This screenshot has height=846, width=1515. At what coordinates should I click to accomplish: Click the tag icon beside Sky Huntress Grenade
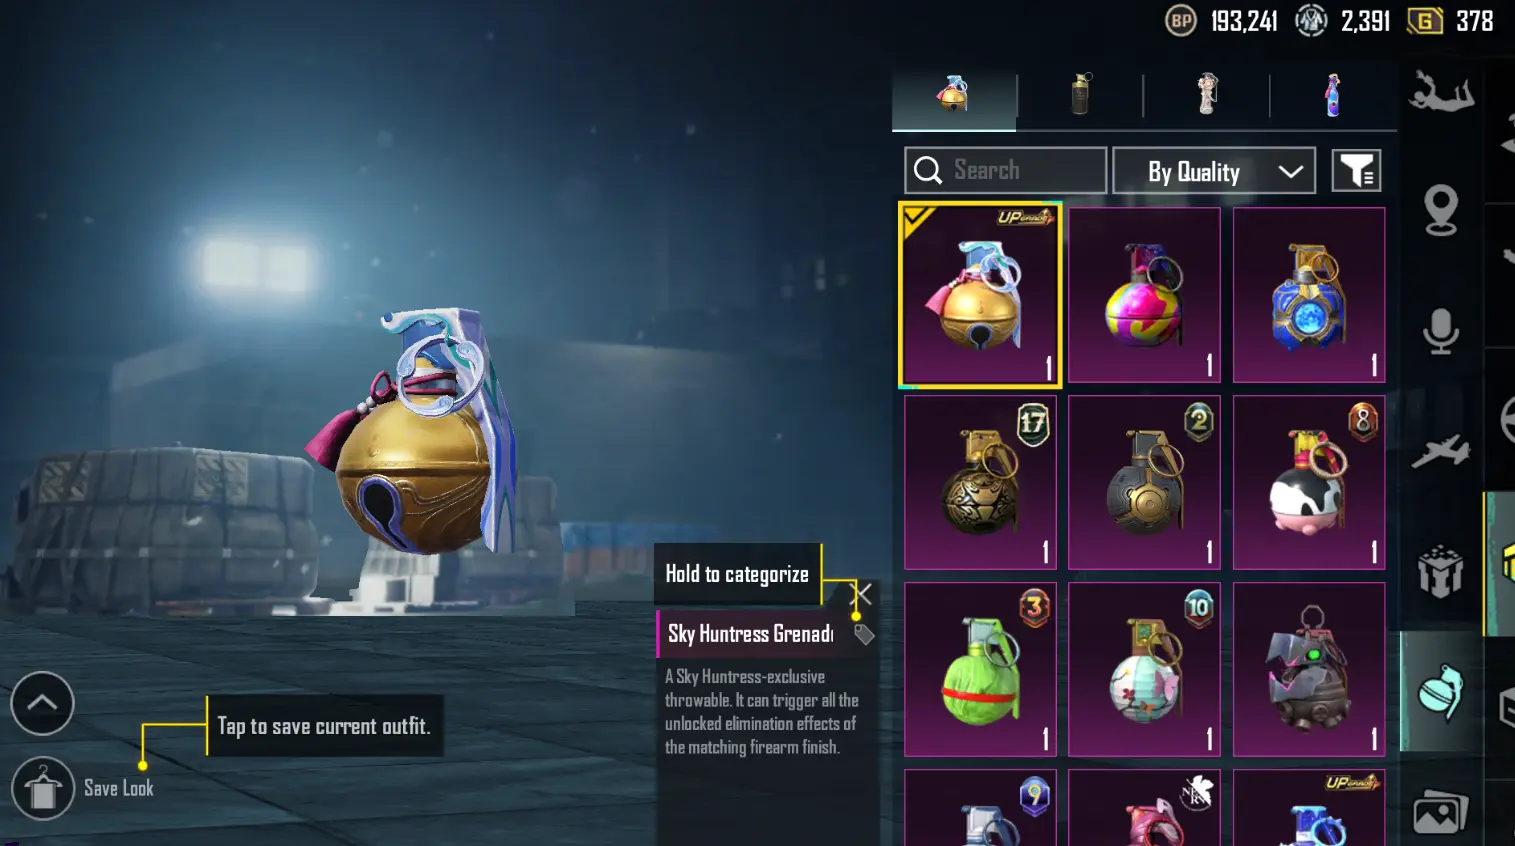tap(864, 634)
